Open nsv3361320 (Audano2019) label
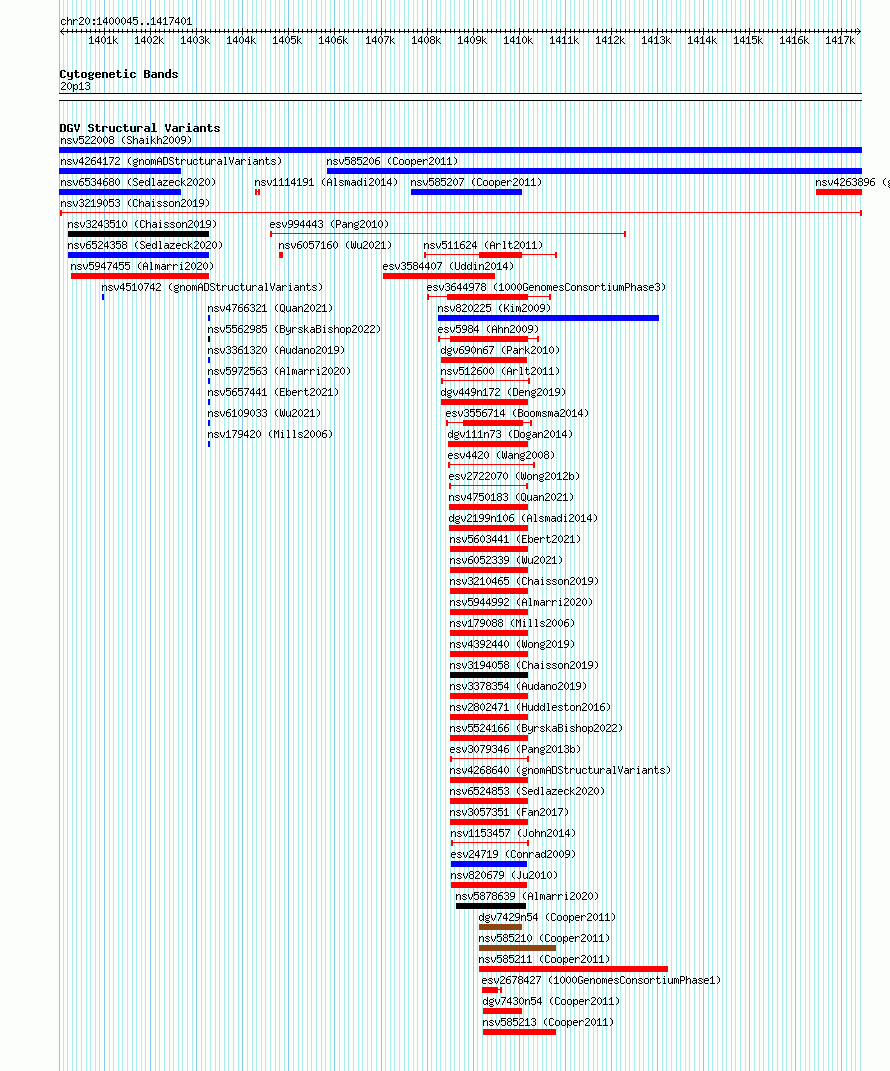Viewport: 890px width, 1071px height. tap(276, 350)
